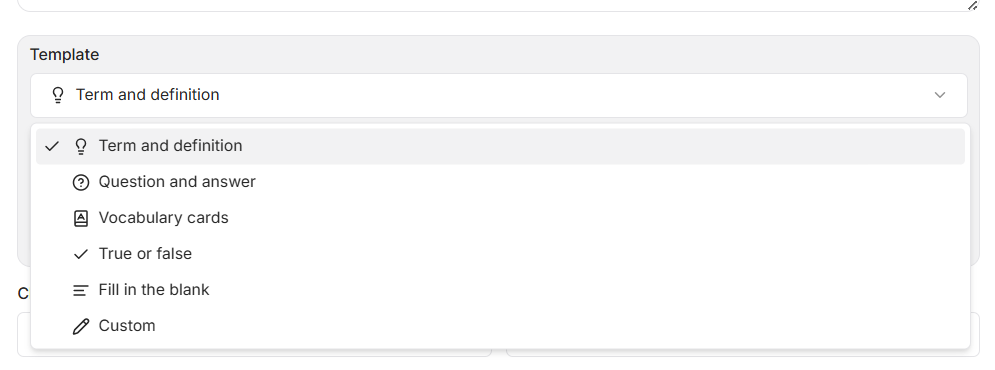Screen dimensions: 995x370
Task: Click the Vocabulary cards book icon
Action: (x=81, y=218)
